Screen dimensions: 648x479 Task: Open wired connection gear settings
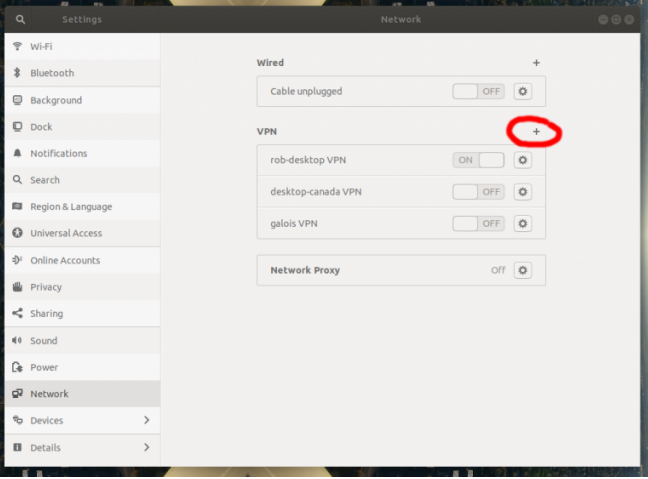(x=522, y=91)
